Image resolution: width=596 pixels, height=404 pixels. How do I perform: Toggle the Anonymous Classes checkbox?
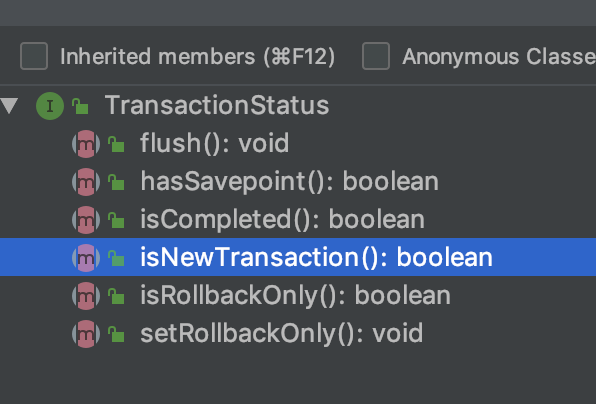point(376,56)
